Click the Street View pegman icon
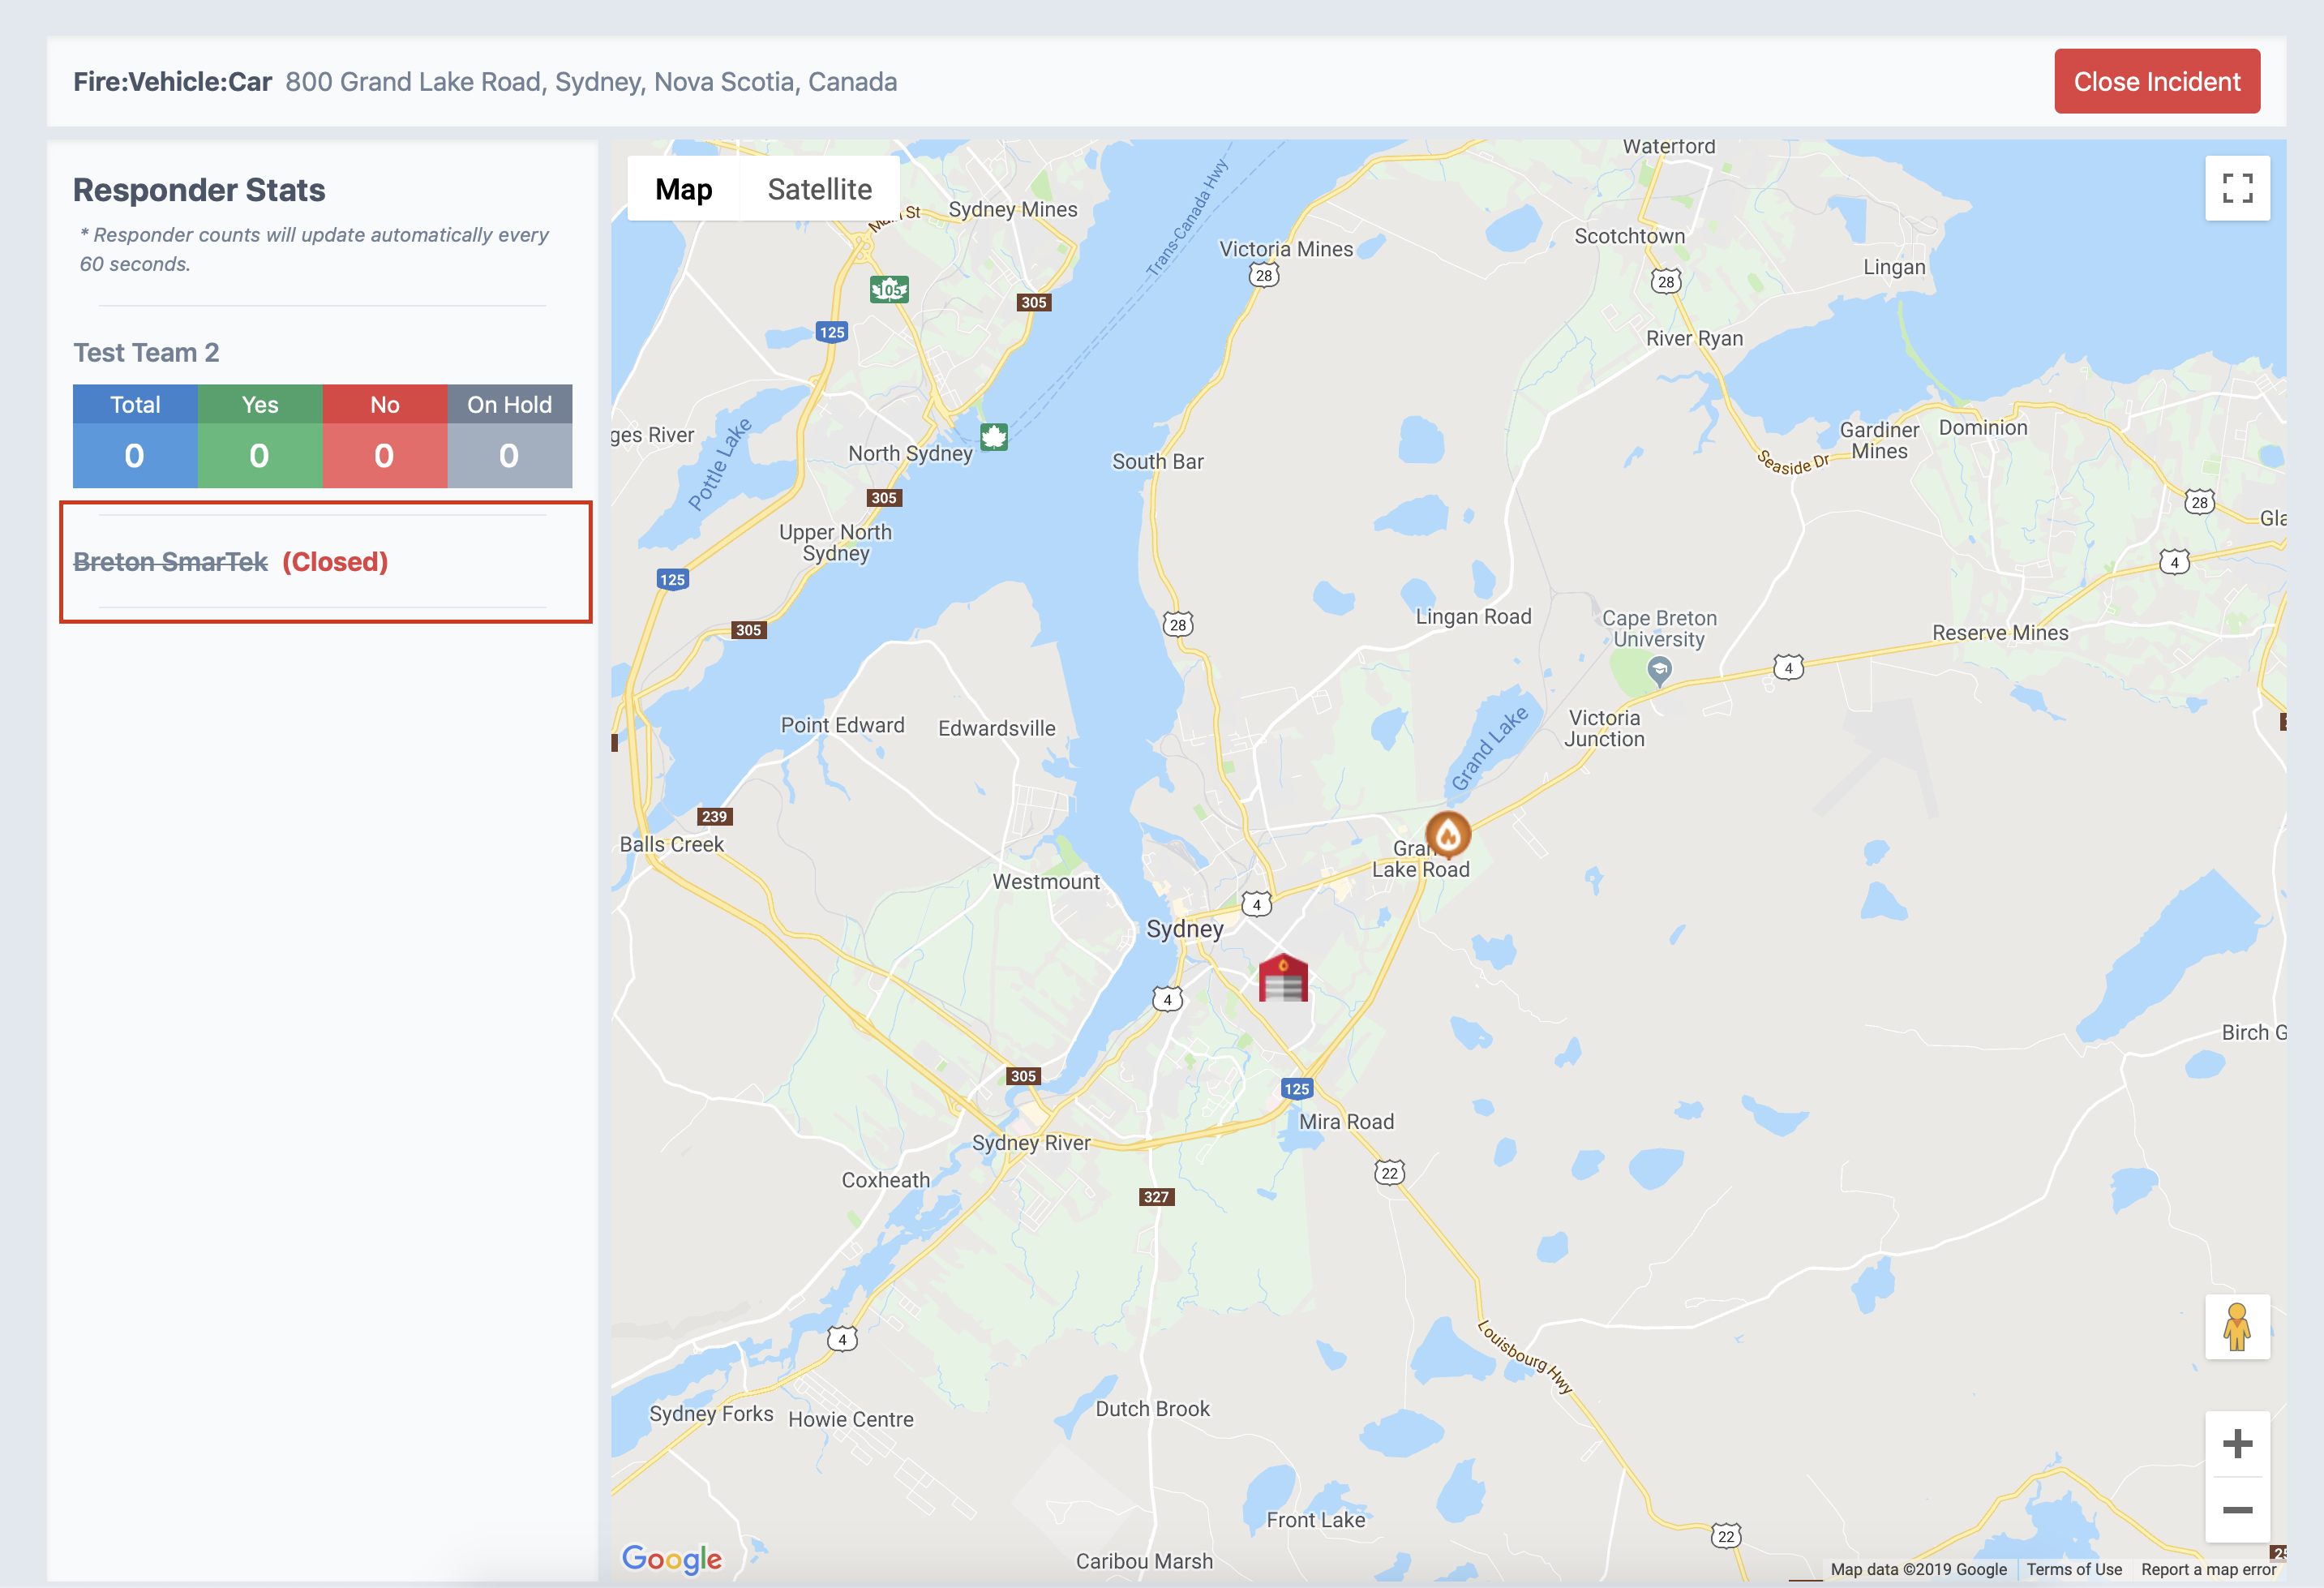2324x1588 pixels. pos(2236,1330)
